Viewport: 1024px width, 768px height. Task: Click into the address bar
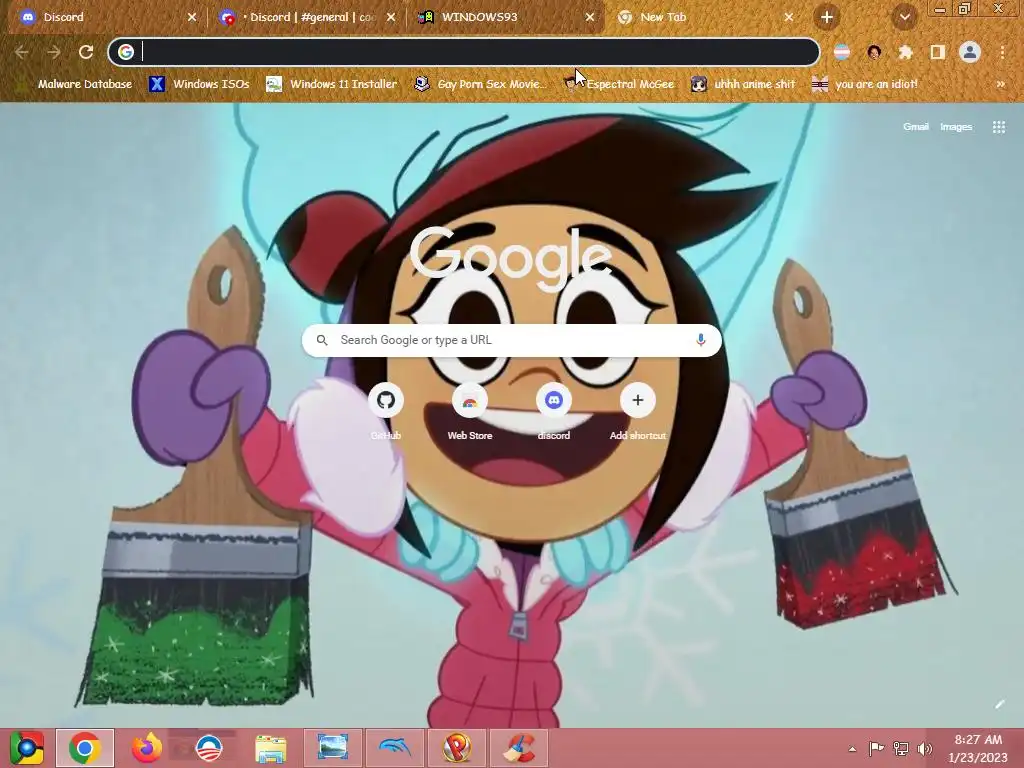coord(464,52)
